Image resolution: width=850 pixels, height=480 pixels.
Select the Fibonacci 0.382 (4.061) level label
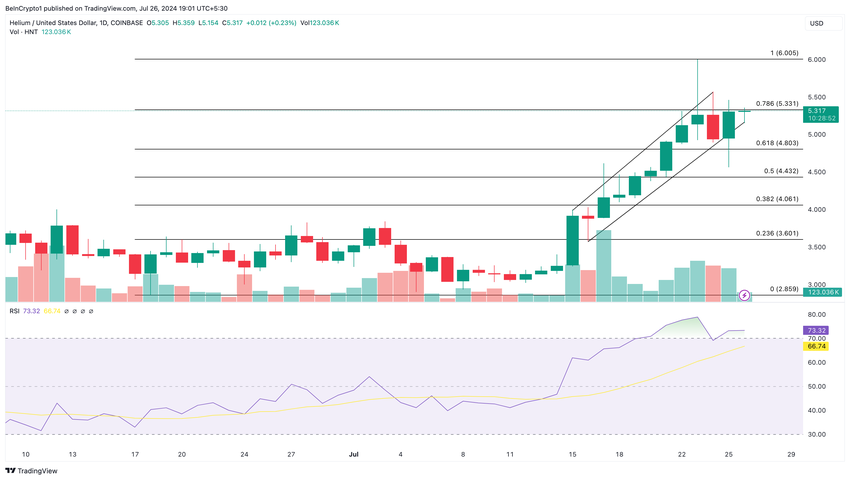[777, 199]
